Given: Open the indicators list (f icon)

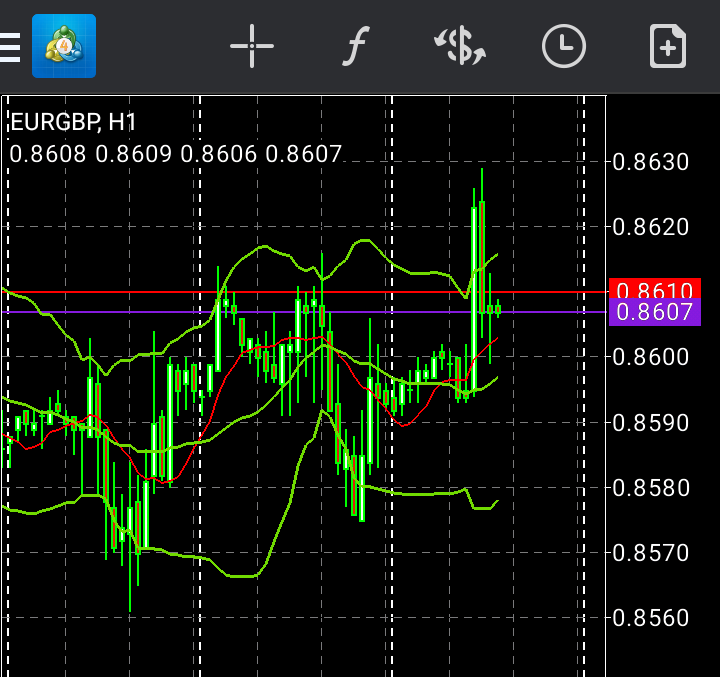Looking at the screenshot, I should click(355, 47).
